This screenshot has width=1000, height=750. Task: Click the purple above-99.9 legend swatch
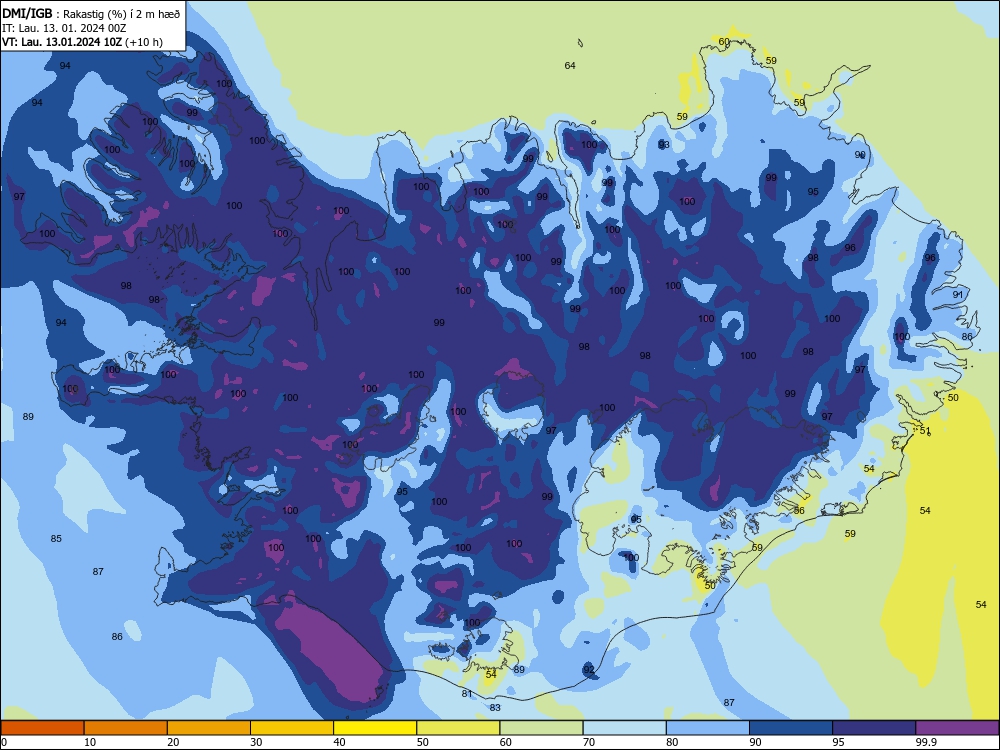[x=957, y=728]
